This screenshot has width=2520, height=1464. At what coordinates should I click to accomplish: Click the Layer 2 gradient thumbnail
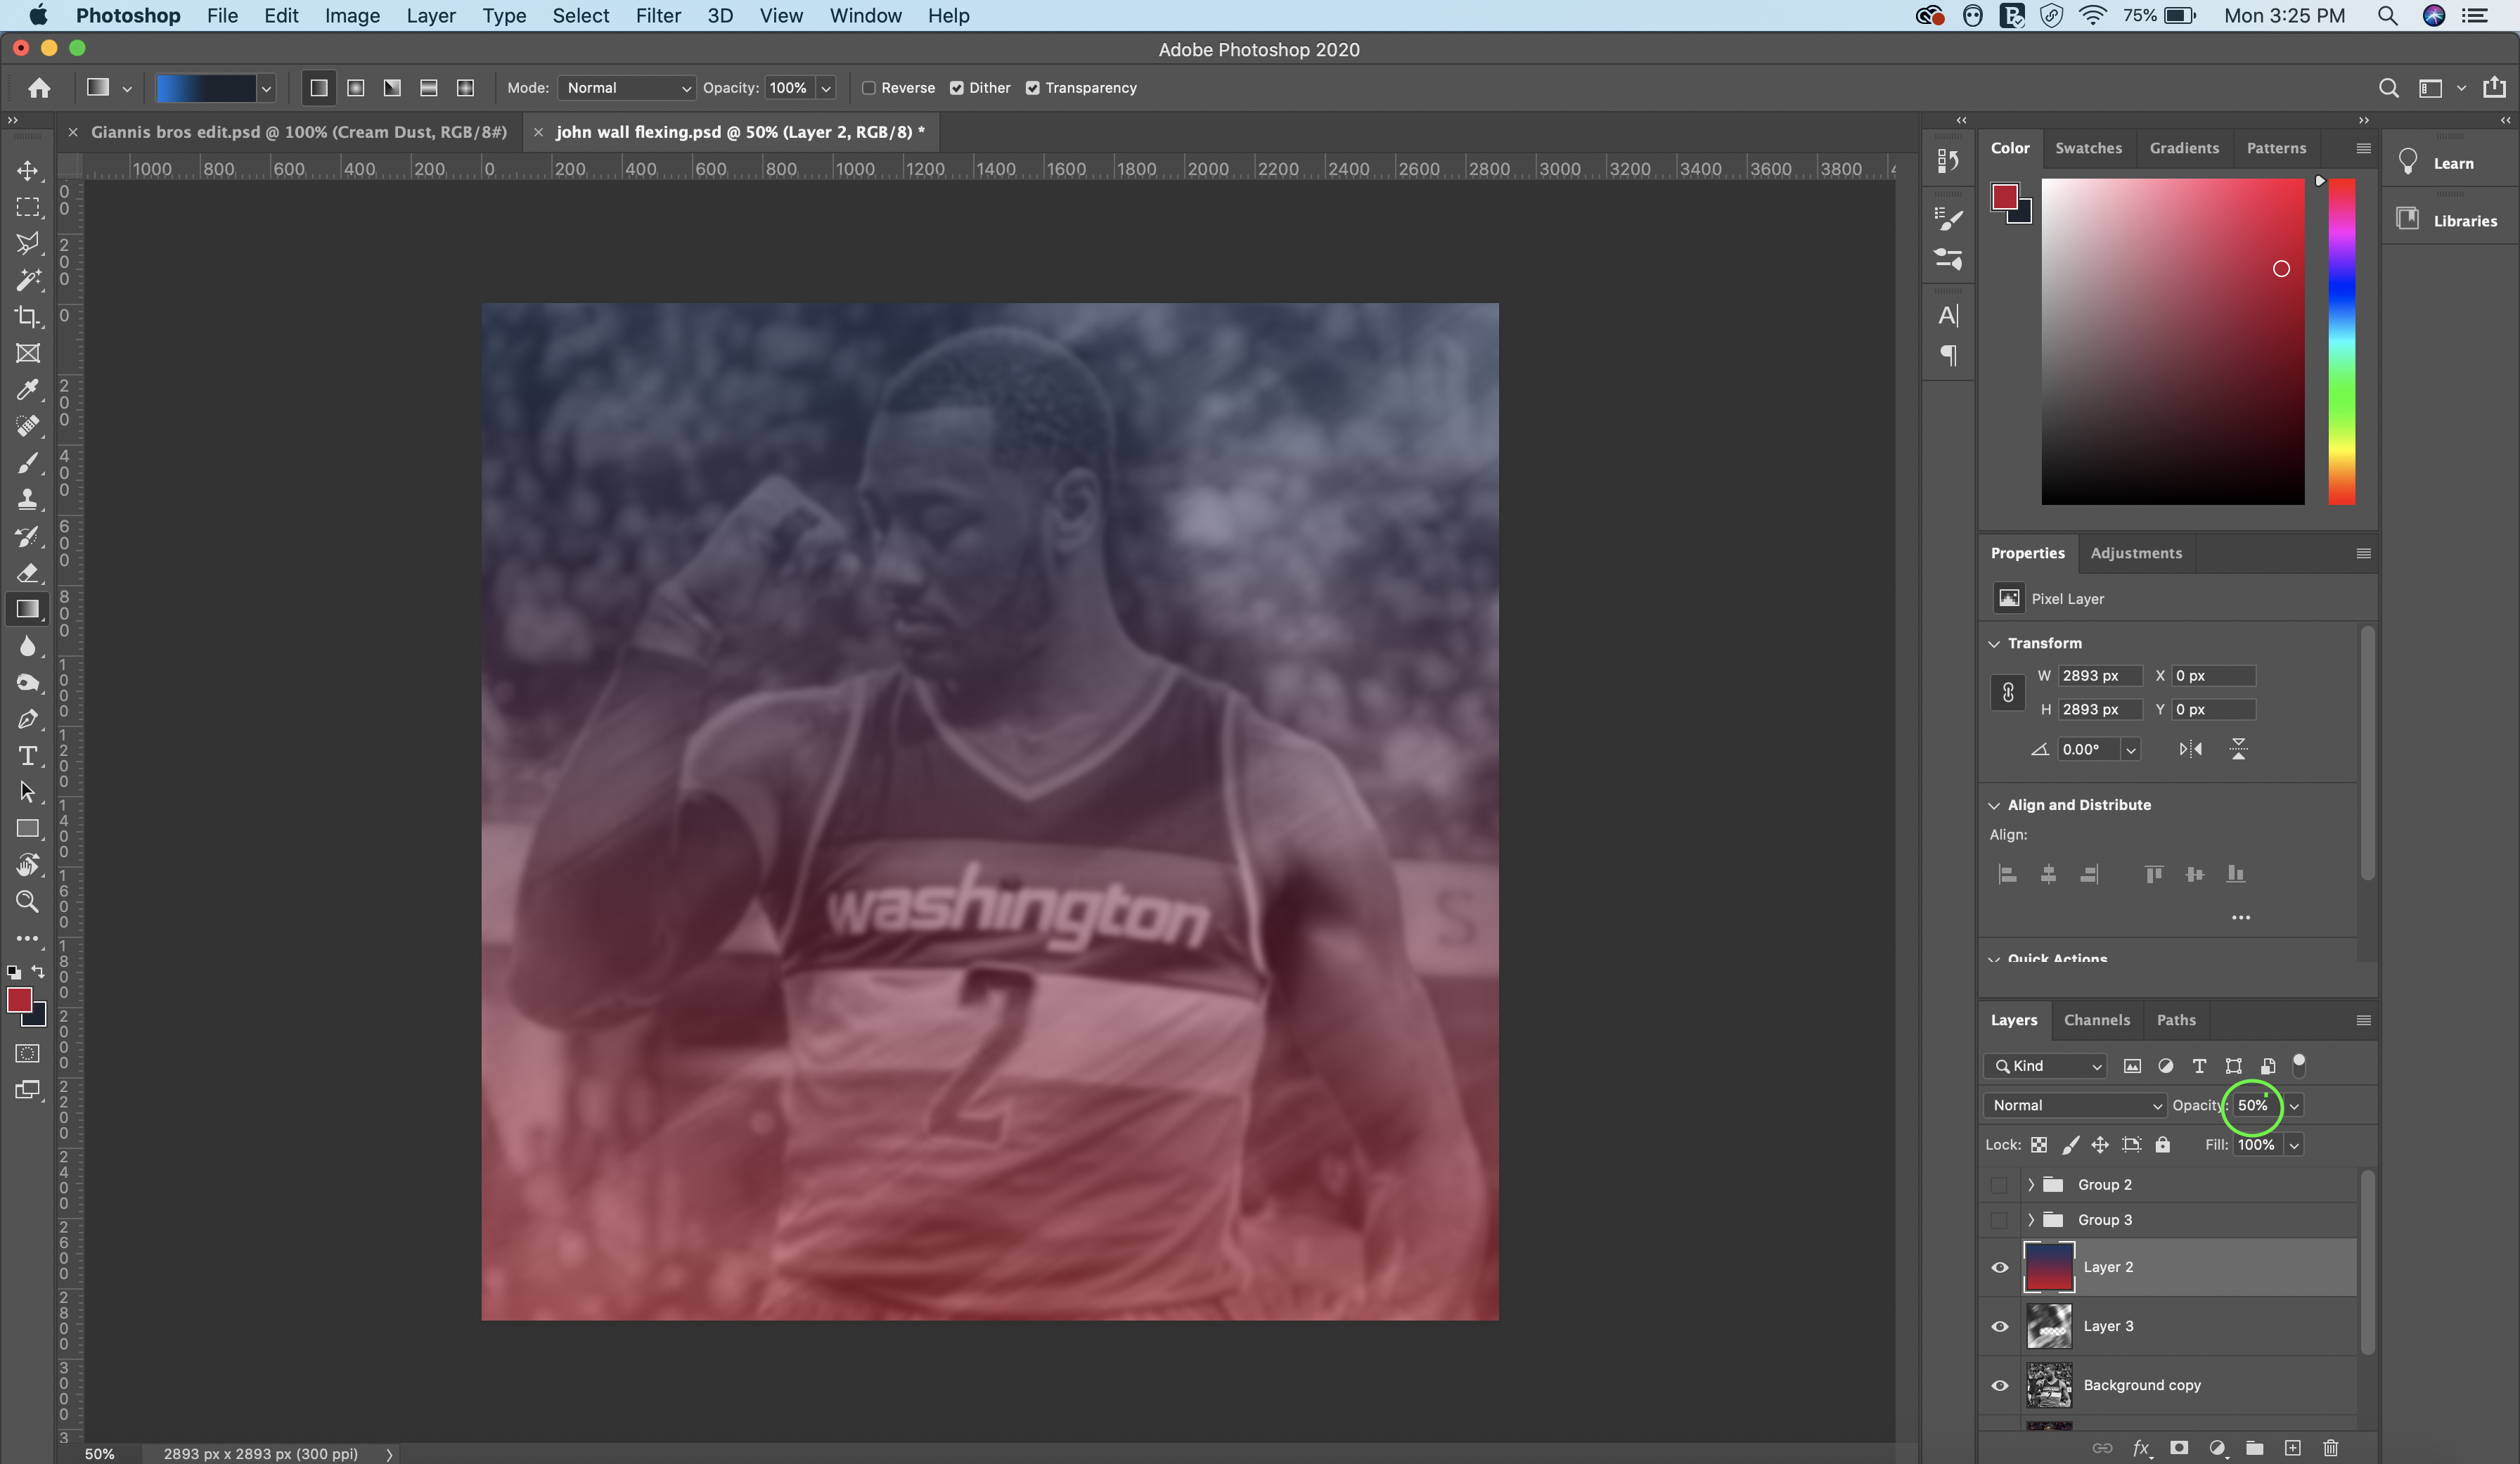(2049, 1267)
